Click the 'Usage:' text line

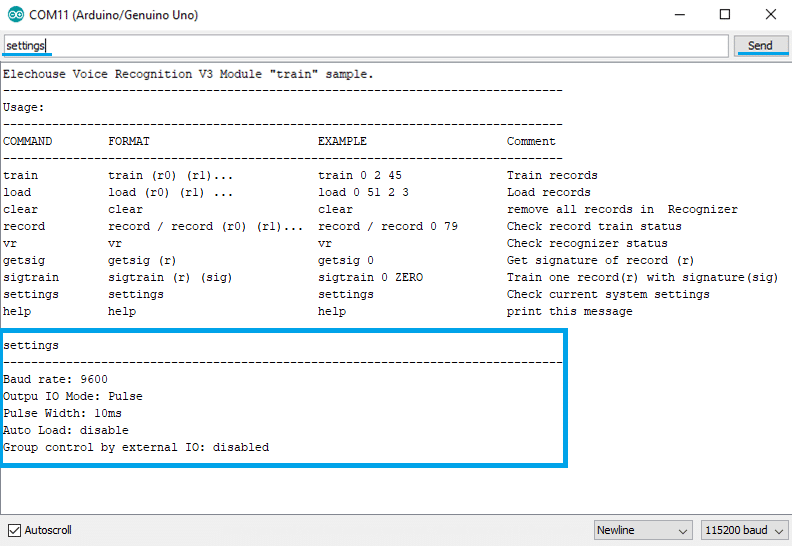click(24, 108)
